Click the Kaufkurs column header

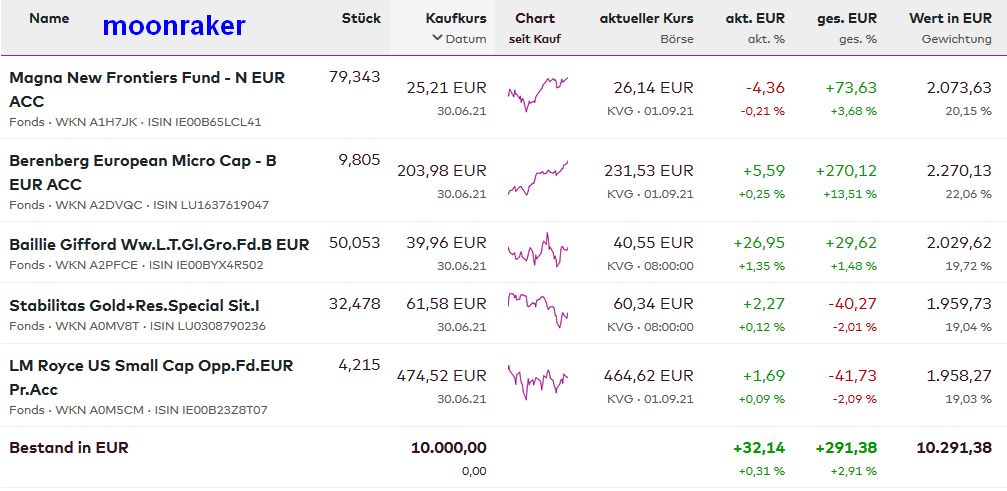[456, 18]
